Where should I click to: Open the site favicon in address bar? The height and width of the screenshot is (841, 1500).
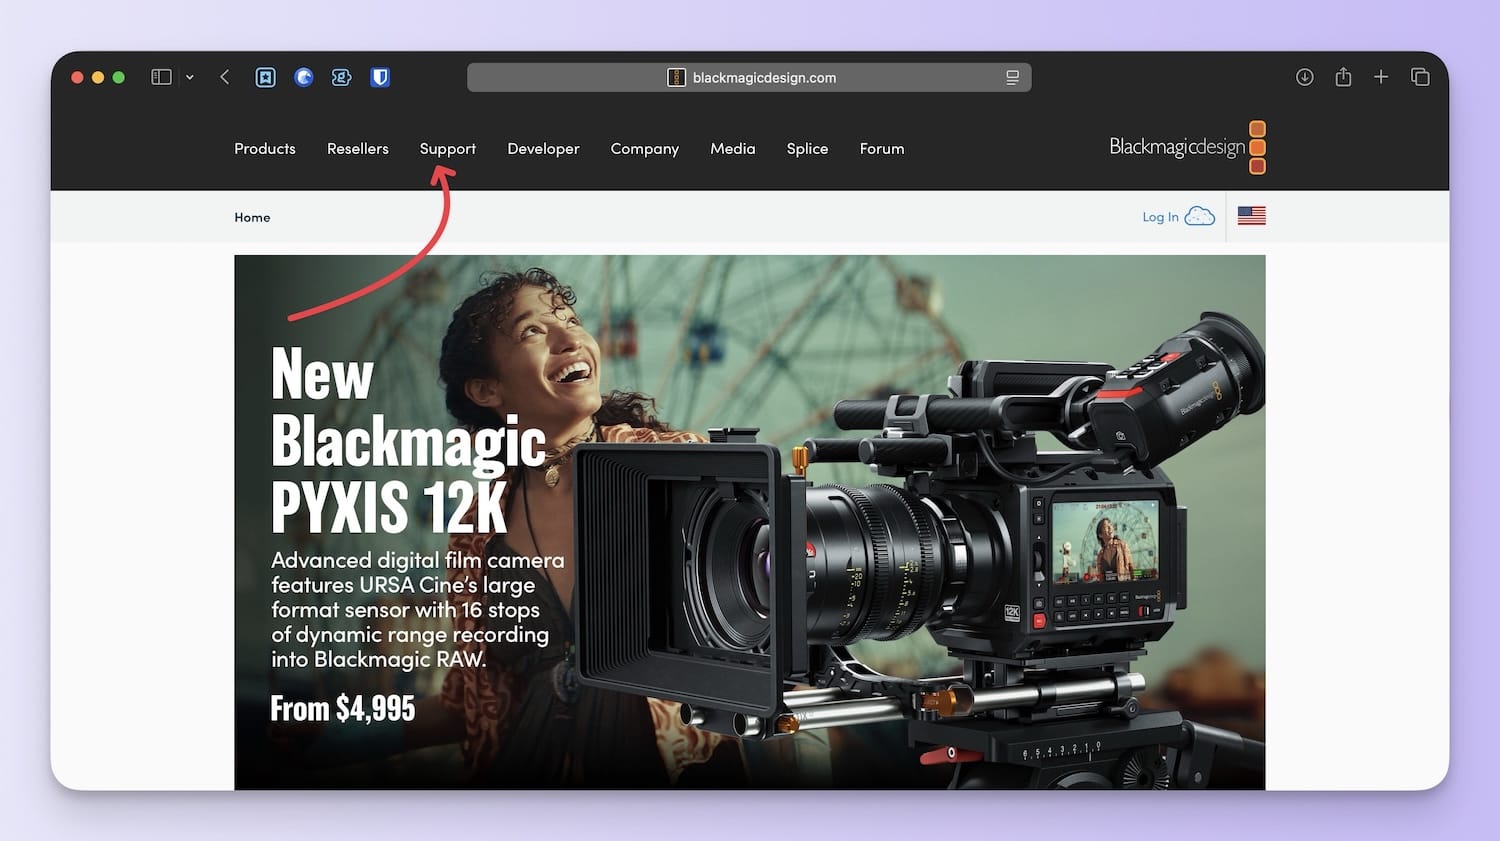pyautogui.click(x=676, y=77)
